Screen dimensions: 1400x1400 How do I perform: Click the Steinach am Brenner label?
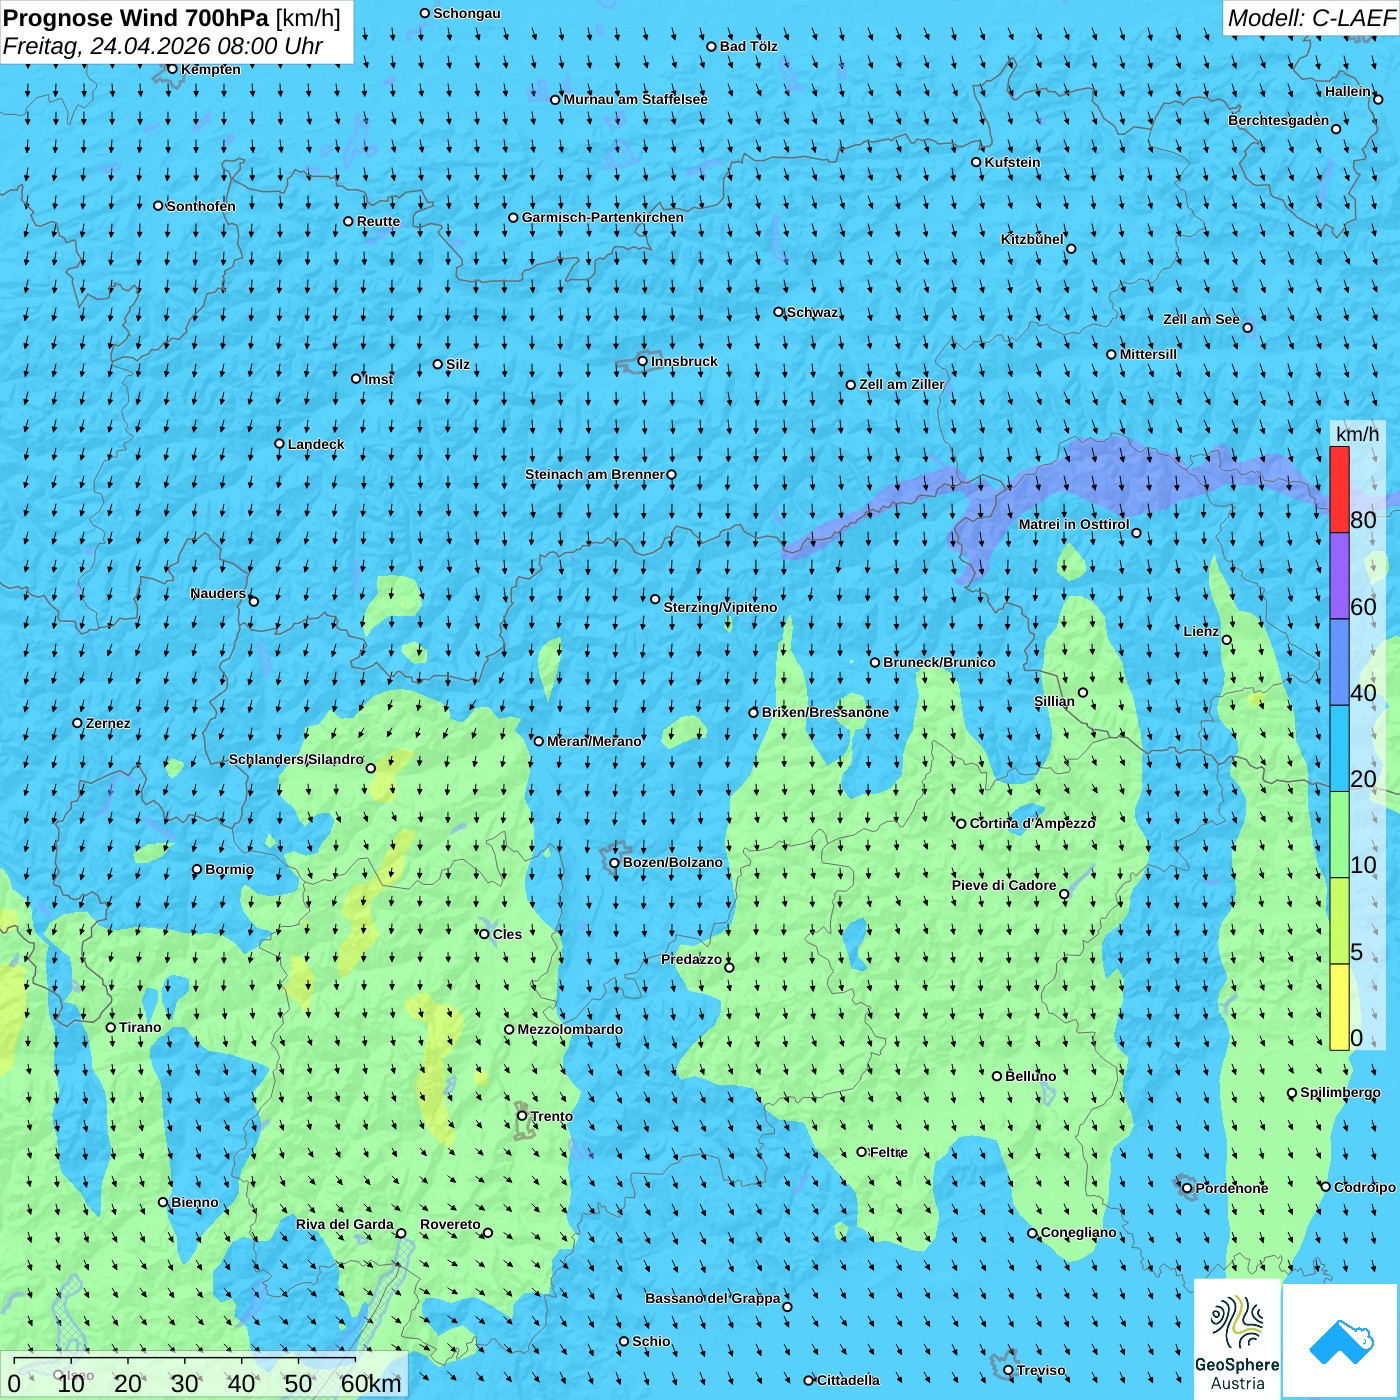[x=594, y=474]
